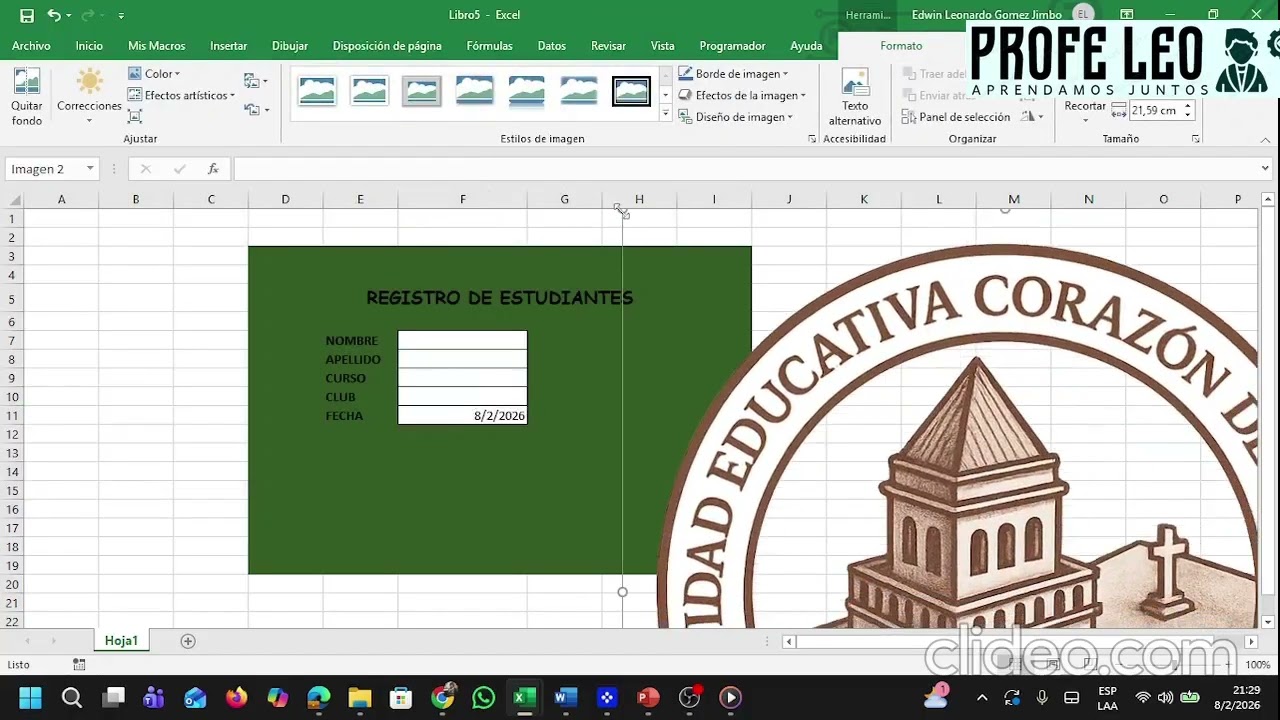Screen dimensions: 1280x720
Task: Open the Disposición de página tab
Action: point(387,46)
